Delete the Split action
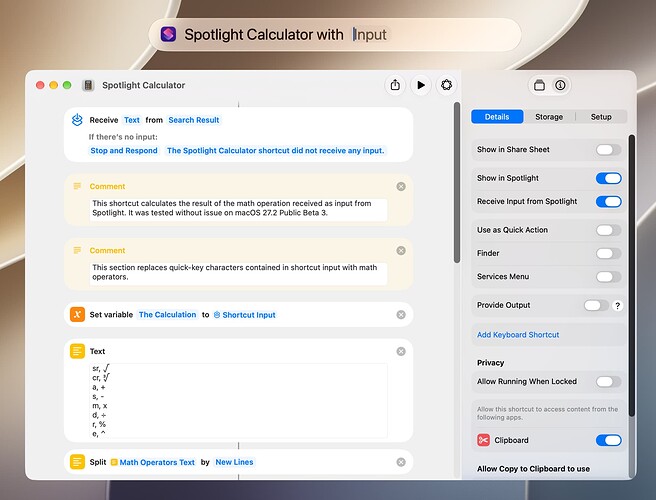This screenshot has height=500, width=656. point(401,462)
